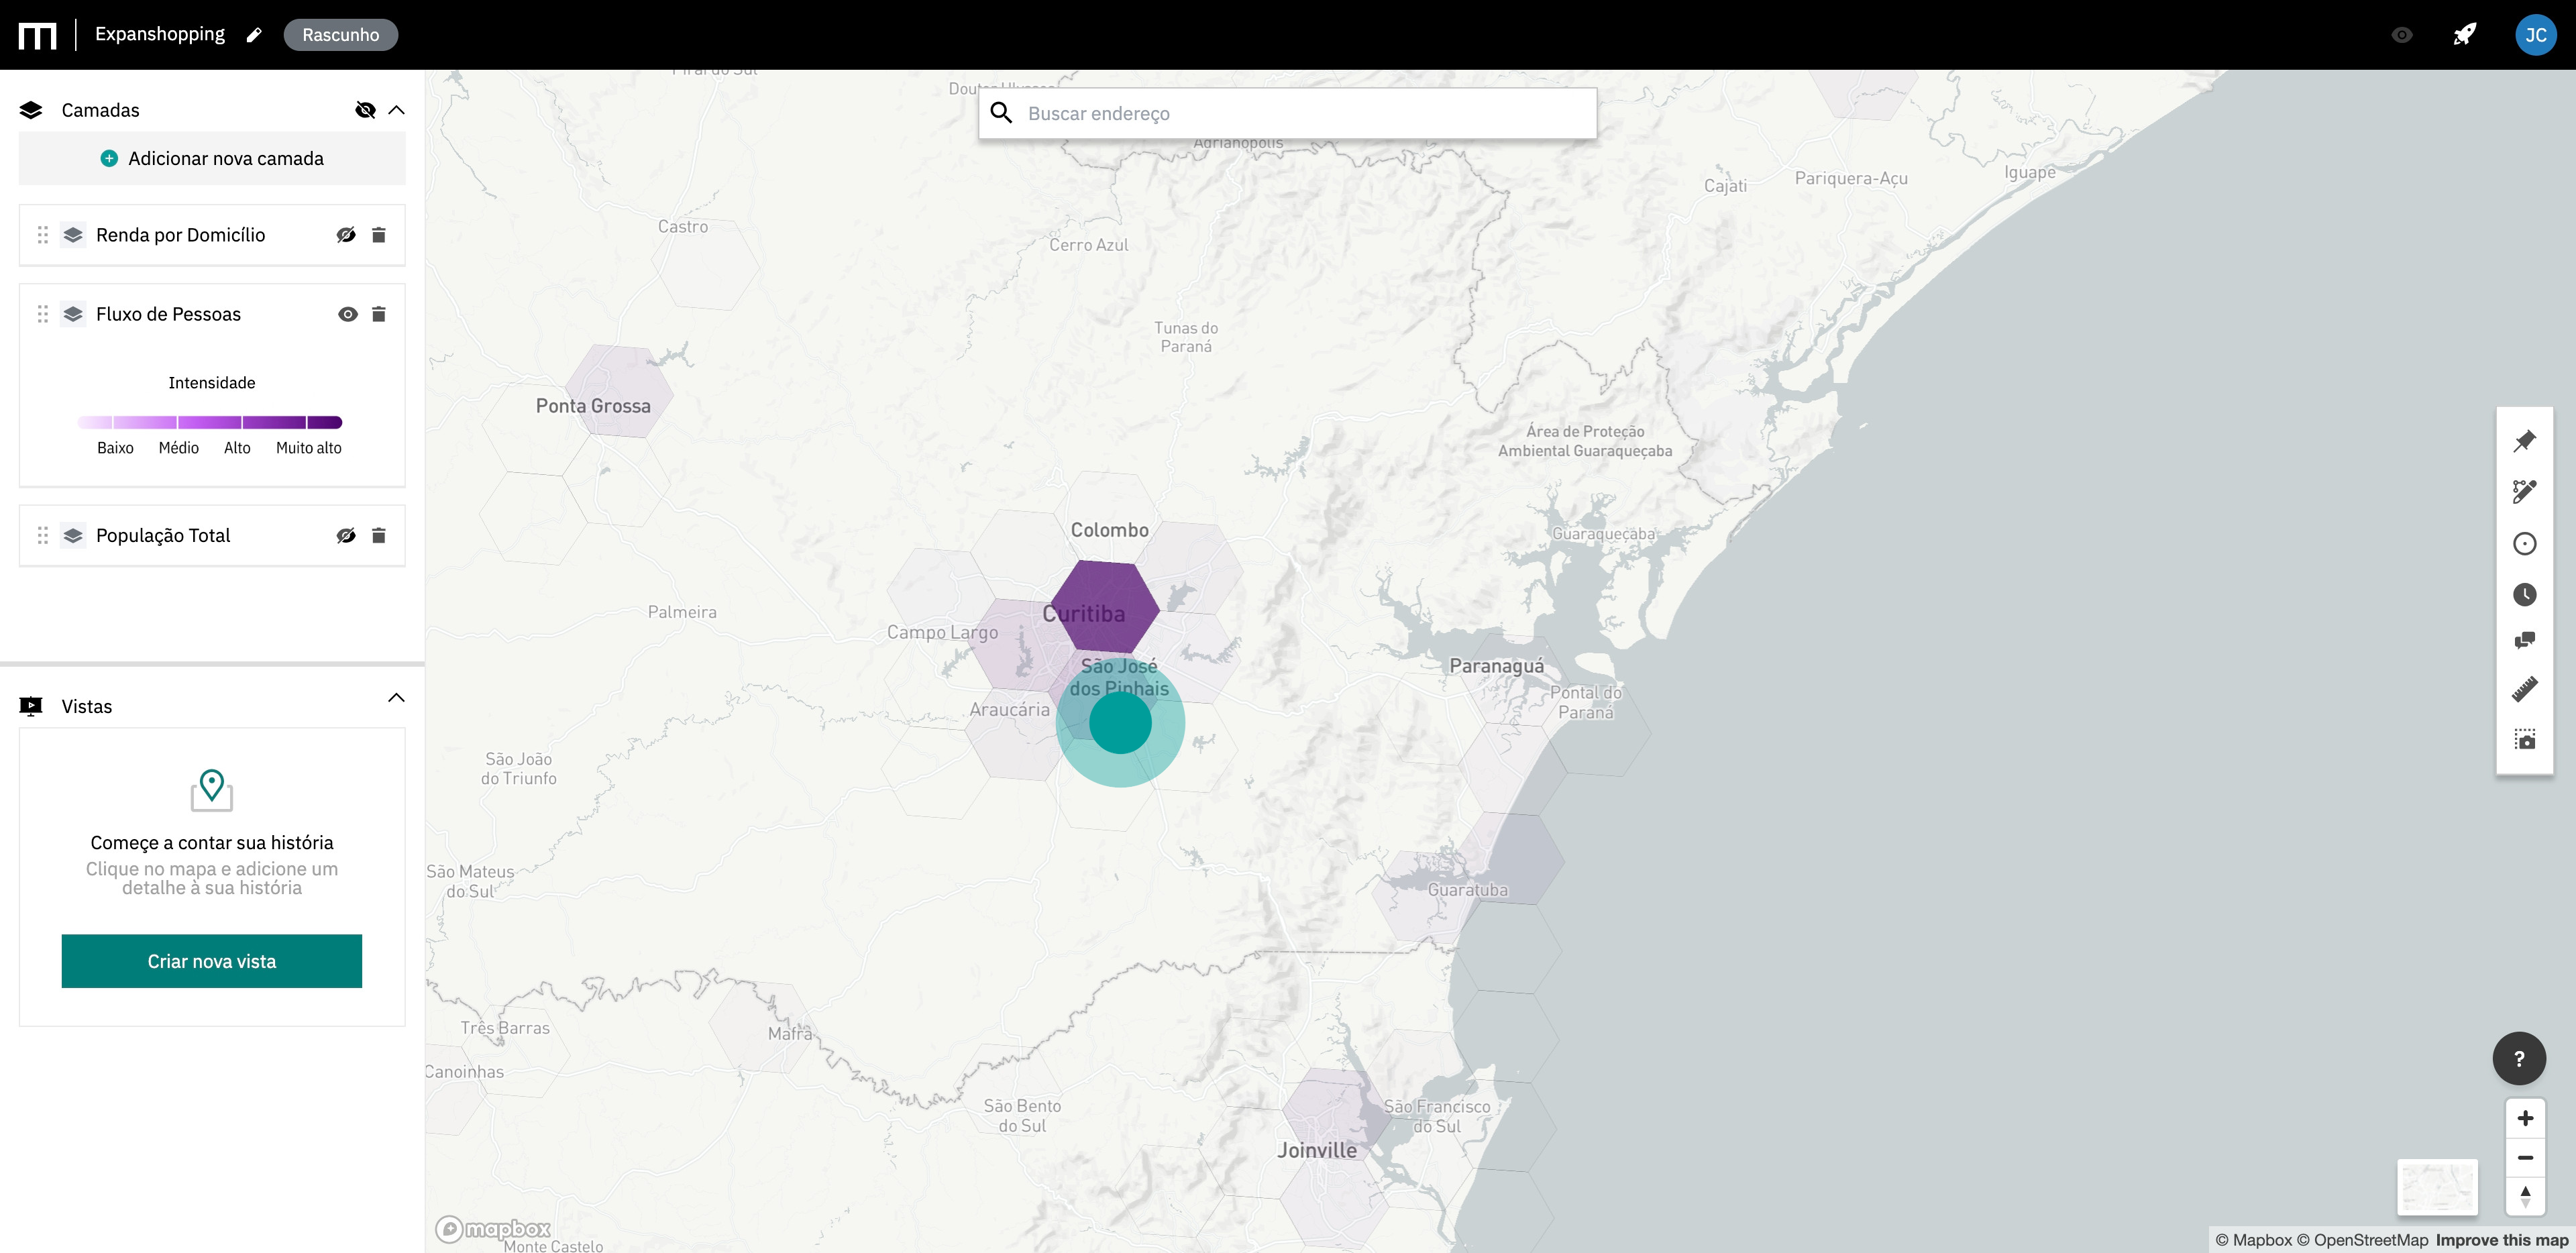Edit project name with pencil icon
The image size is (2576, 1253).
(x=254, y=35)
